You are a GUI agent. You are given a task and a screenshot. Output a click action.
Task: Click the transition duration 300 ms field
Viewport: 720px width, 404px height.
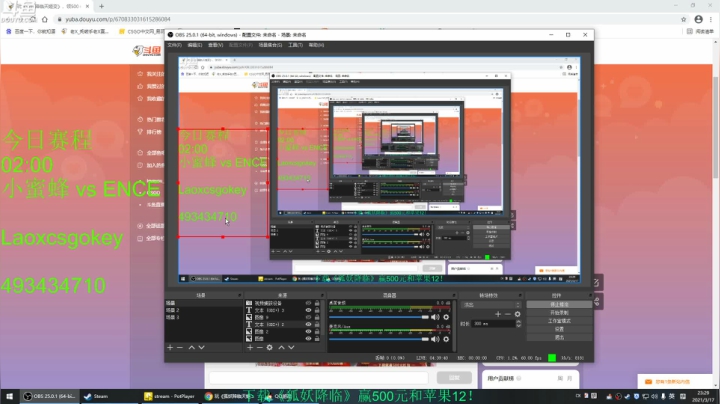coord(493,324)
